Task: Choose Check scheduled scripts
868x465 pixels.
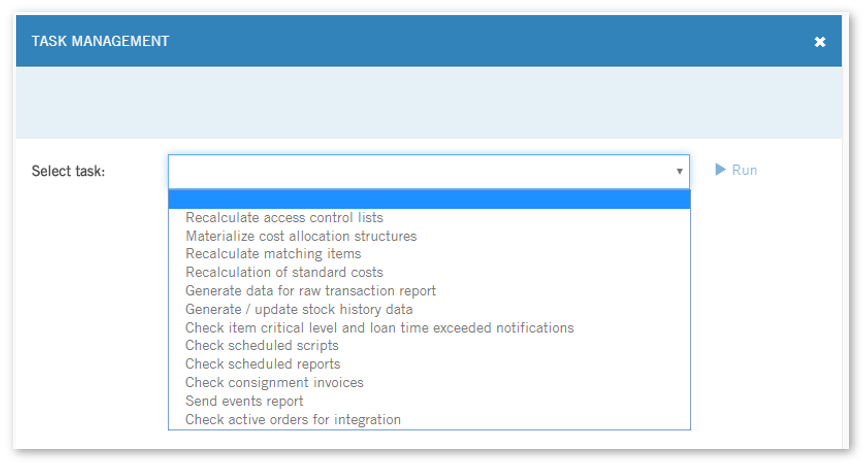Action: click(x=430, y=346)
